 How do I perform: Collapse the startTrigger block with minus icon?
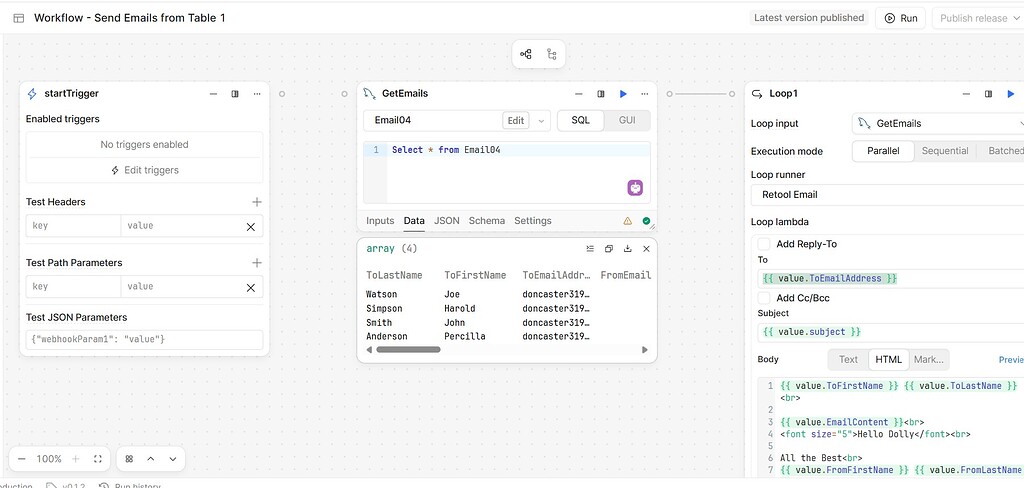pyautogui.click(x=213, y=94)
